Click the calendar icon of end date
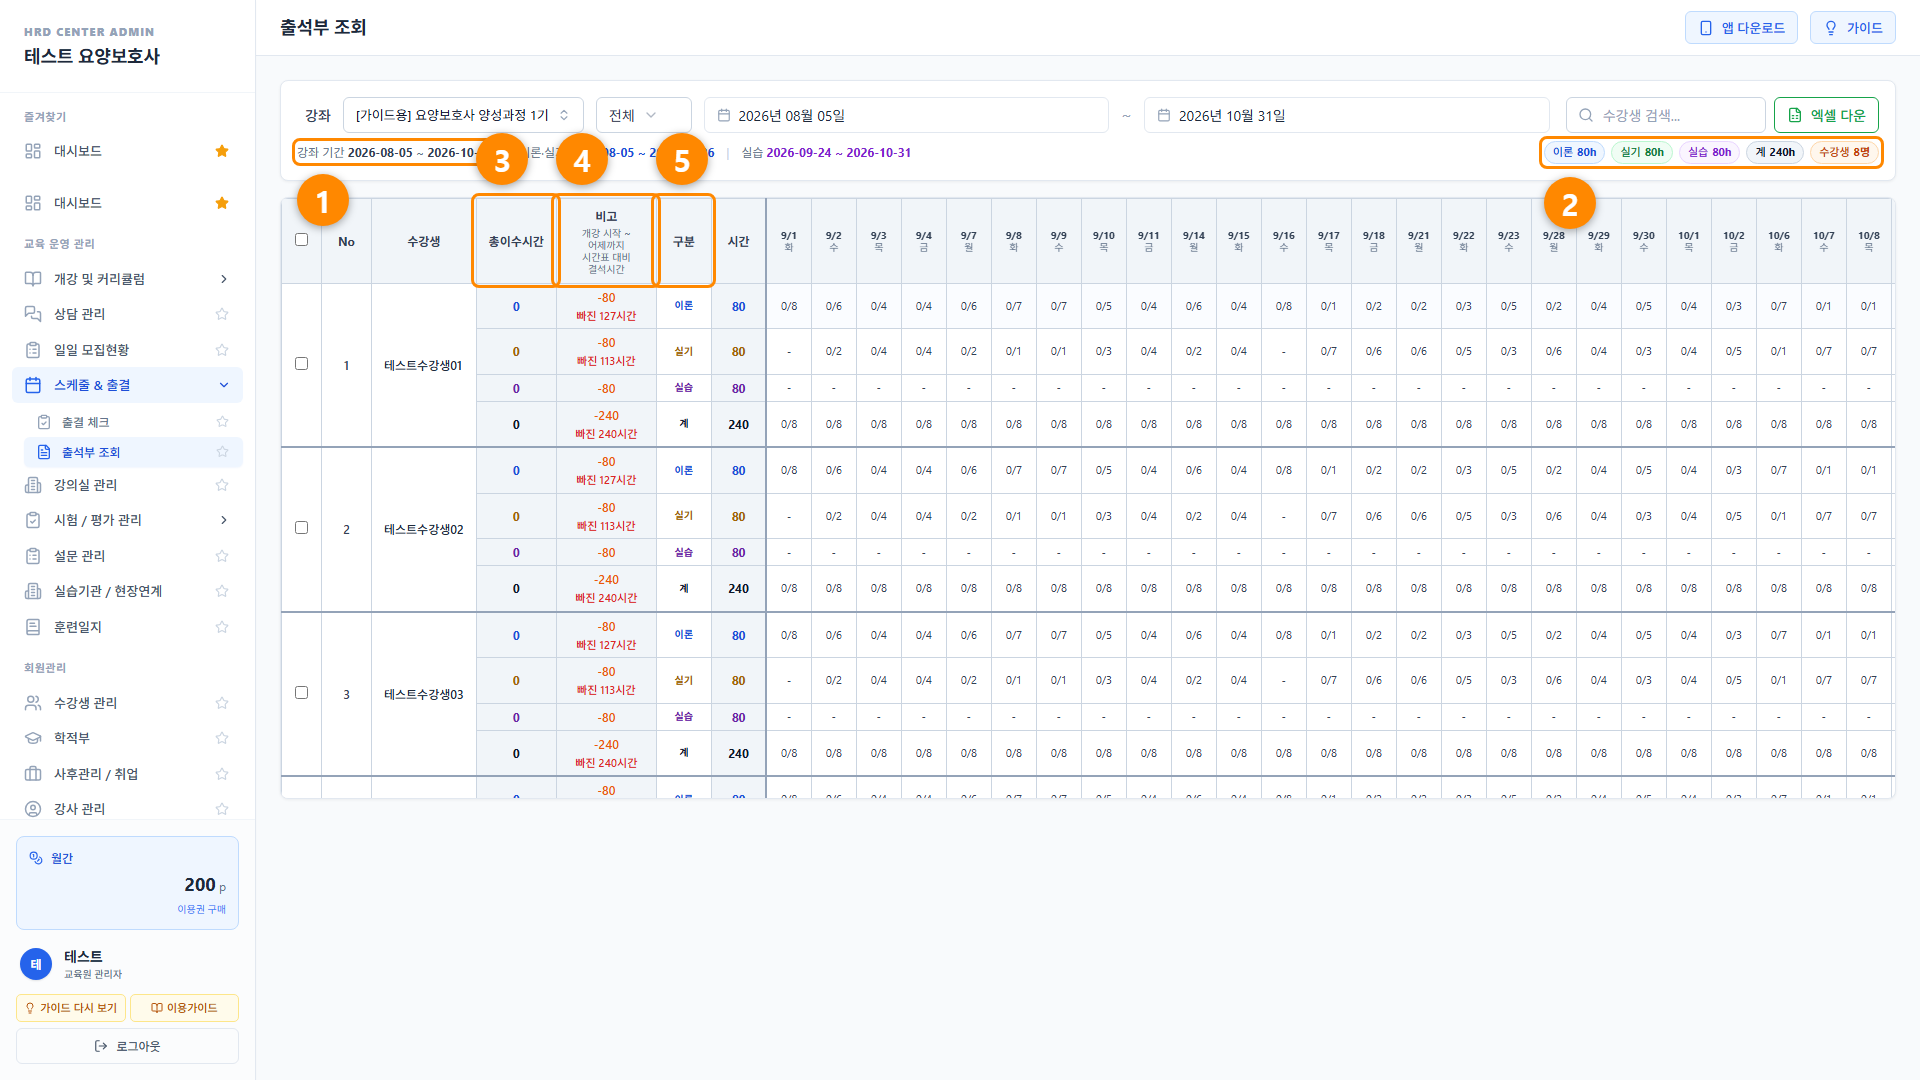Screen dimensions: 1920x1080 [x=1164, y=116]
